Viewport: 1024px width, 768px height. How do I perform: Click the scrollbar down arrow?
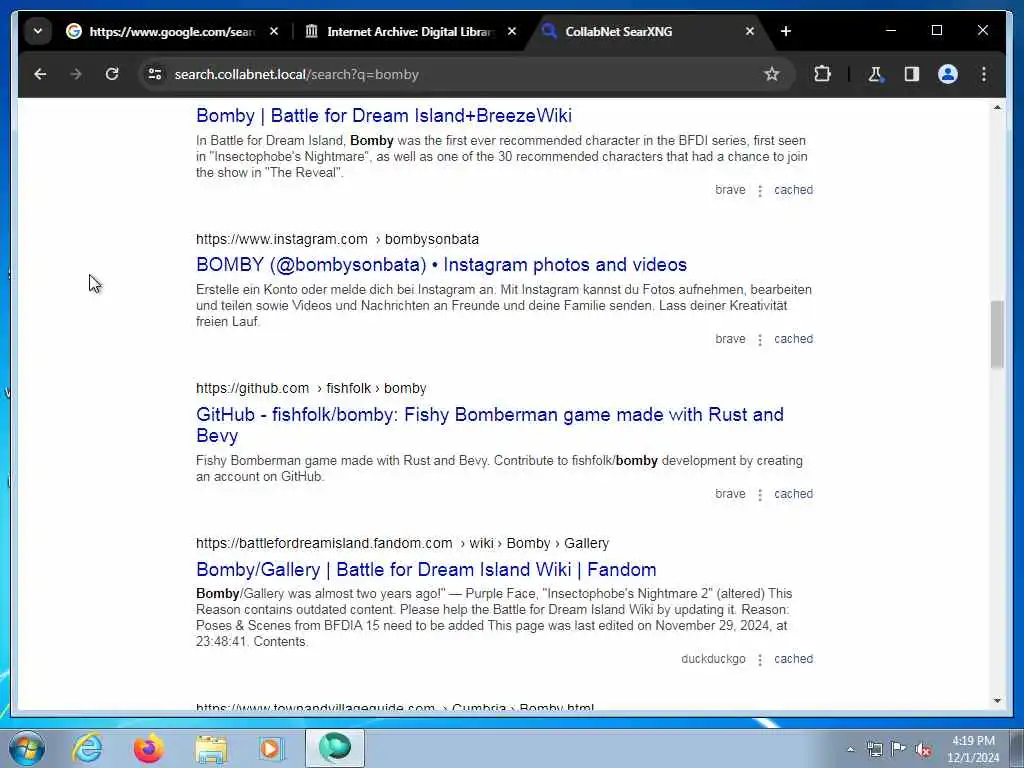tap(997, 701)
